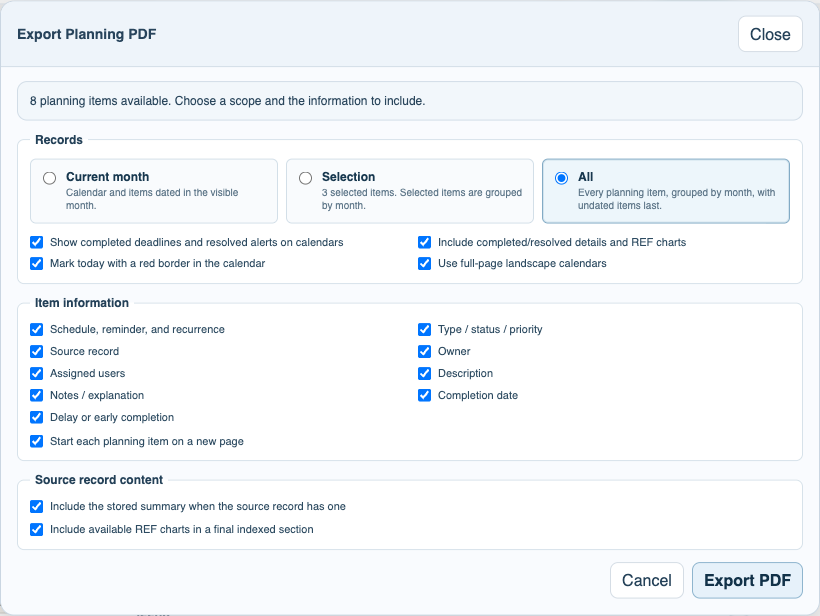Image resolution: width=820 pixels, height=616 pixels.
Task: Select the Current month radio button
Action: [x=50, y=178]
